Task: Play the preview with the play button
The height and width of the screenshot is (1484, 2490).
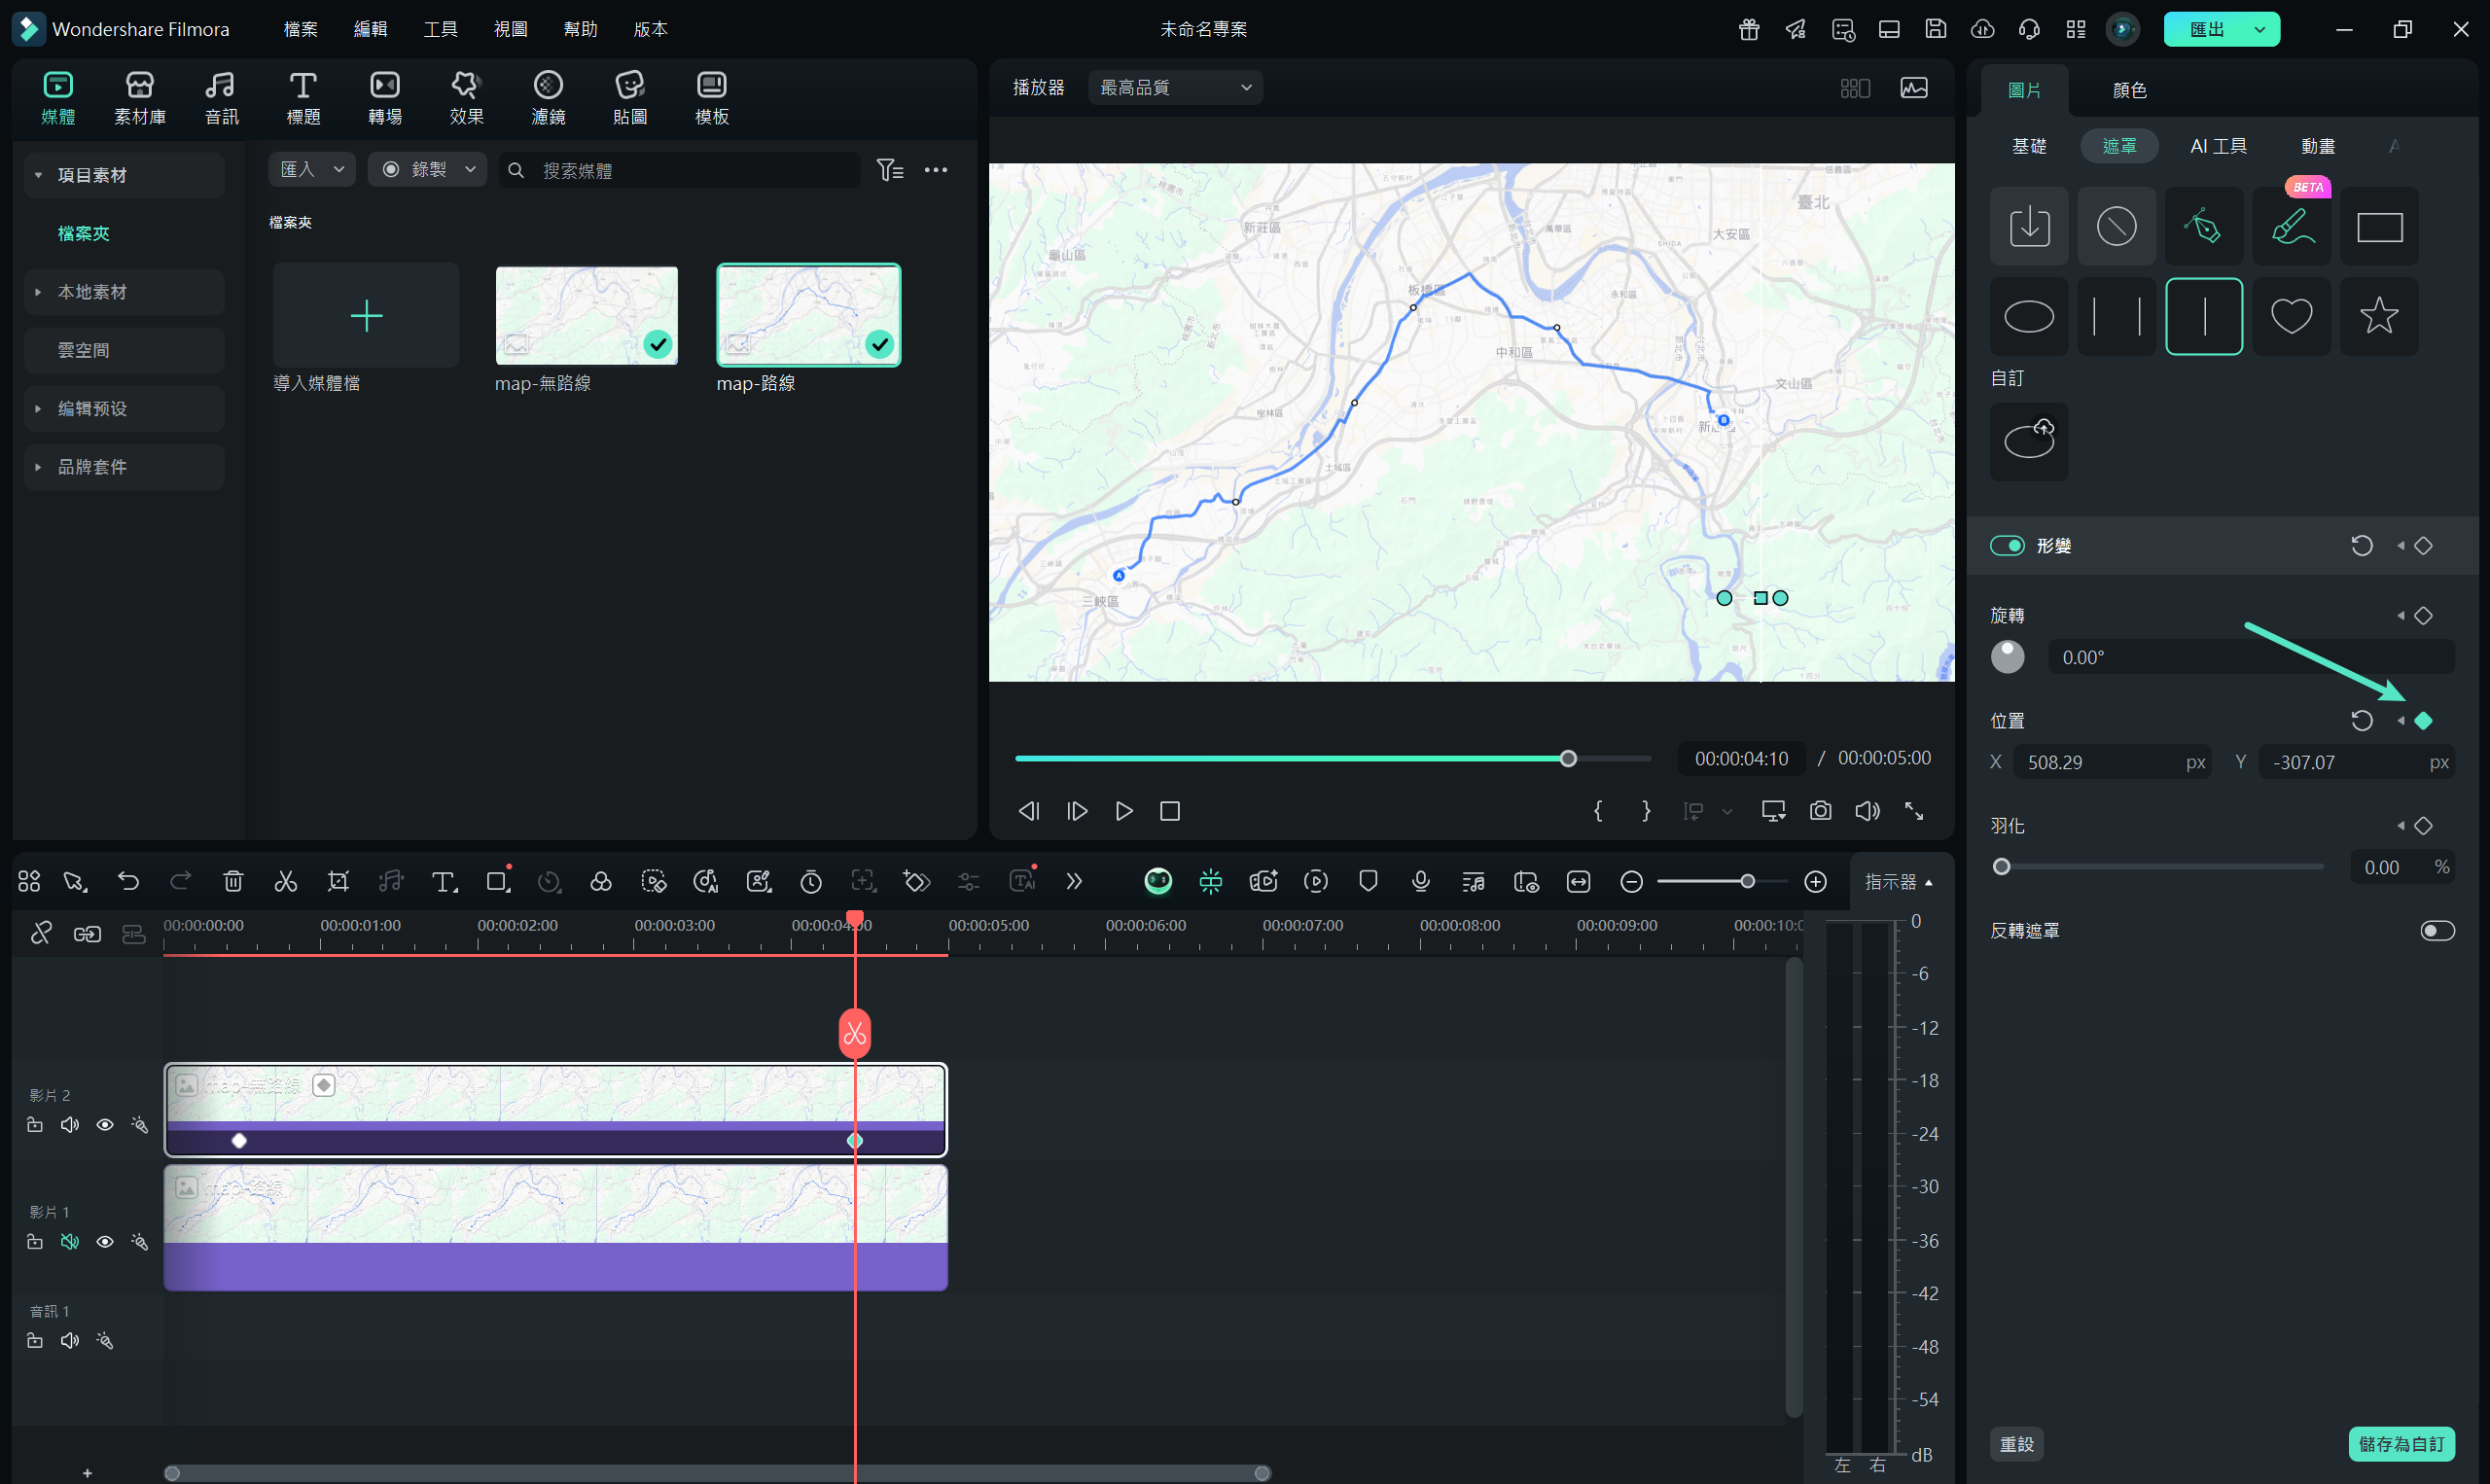Action: pyautogui.click(x=1124, y=811)
